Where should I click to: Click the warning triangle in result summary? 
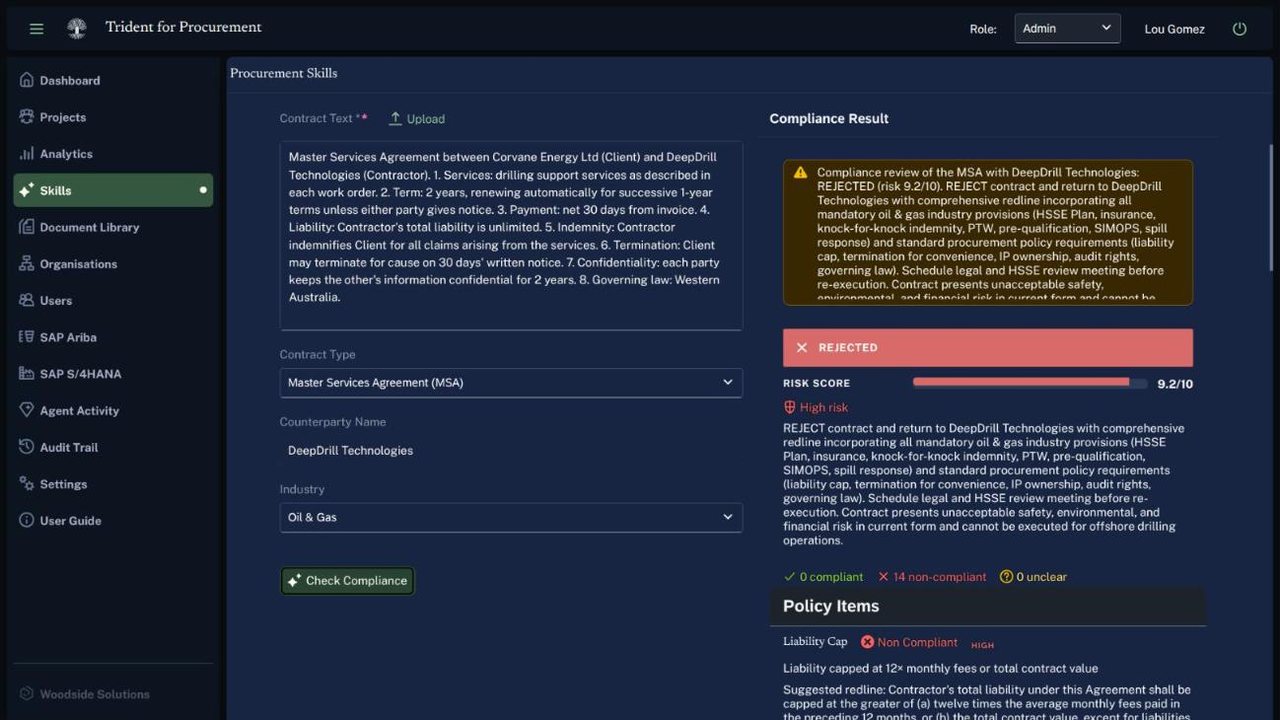coord(800,173)
